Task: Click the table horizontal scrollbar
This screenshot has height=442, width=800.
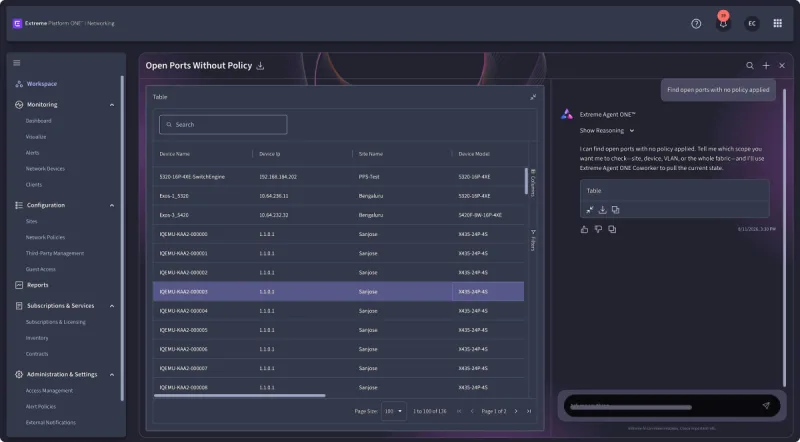Action: (x=239, y=396)
